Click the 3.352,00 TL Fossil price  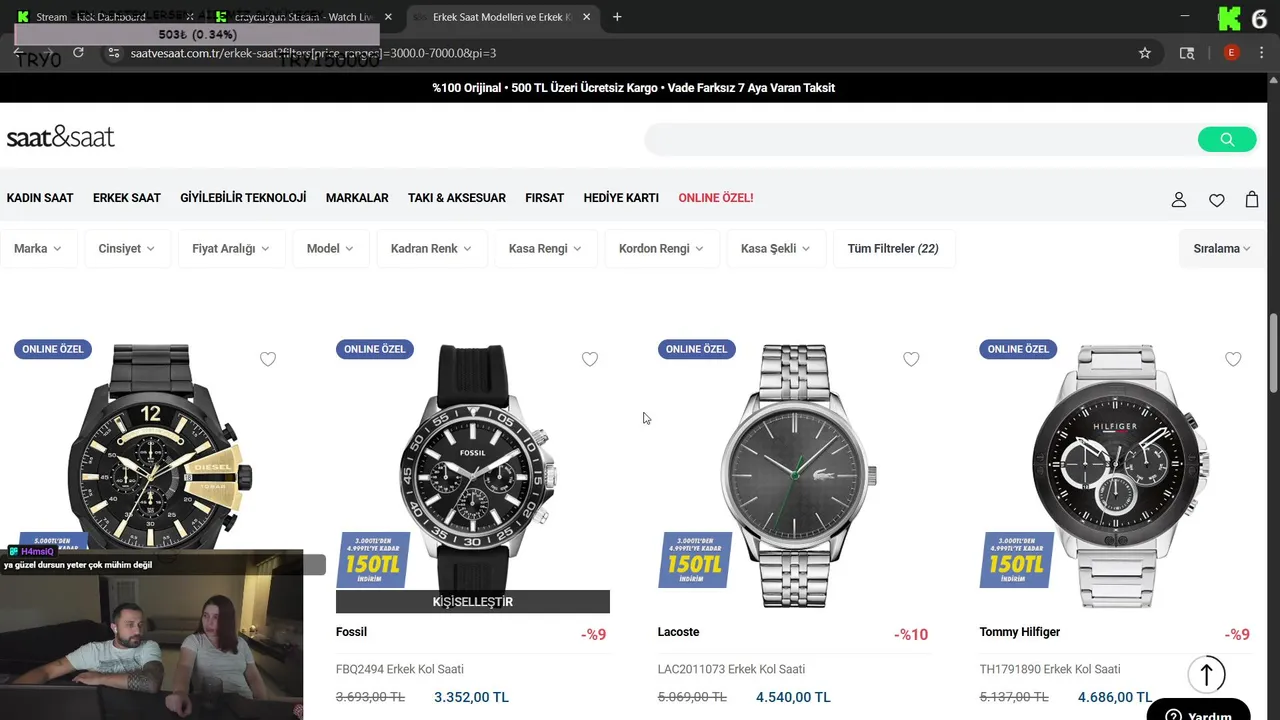click(471, 697)
